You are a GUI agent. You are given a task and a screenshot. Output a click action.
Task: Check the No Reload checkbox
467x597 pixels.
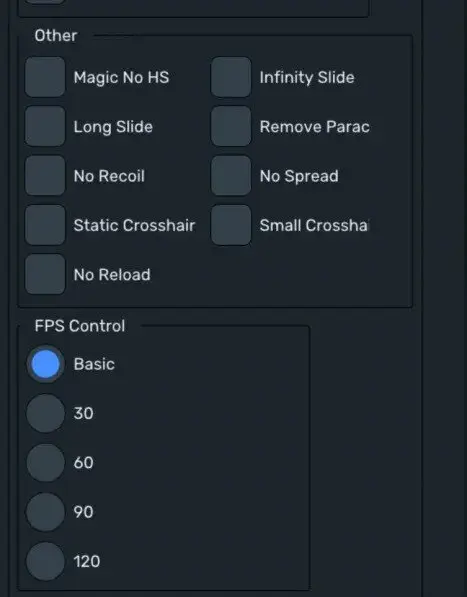pos(45,274)
